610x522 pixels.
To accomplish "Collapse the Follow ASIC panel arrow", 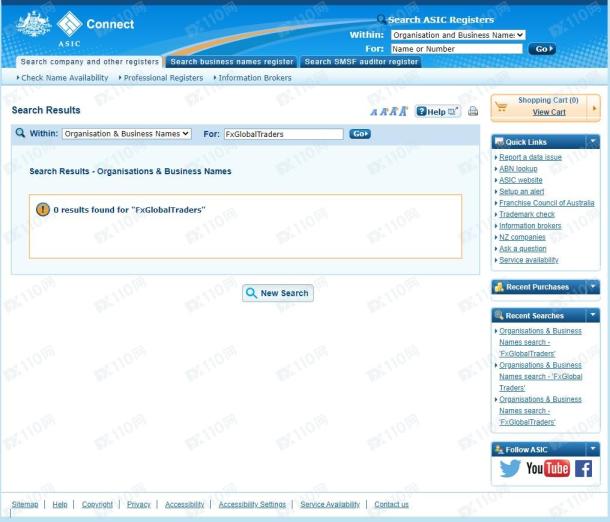I will point(592,449).
